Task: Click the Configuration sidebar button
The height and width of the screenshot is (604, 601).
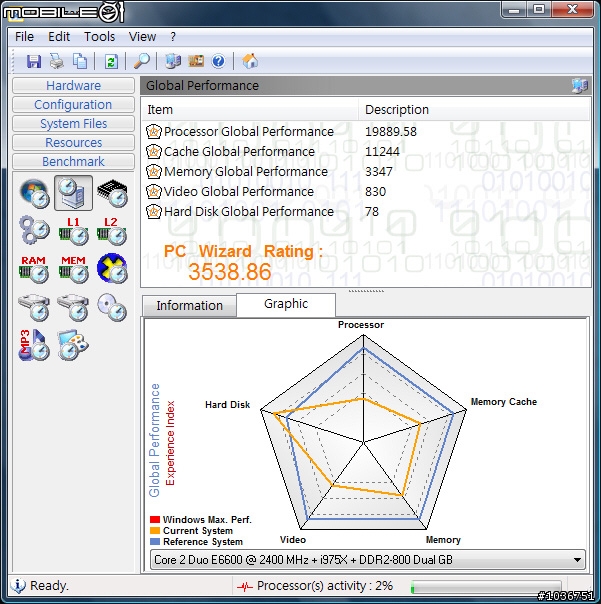Action: (73, 104)
